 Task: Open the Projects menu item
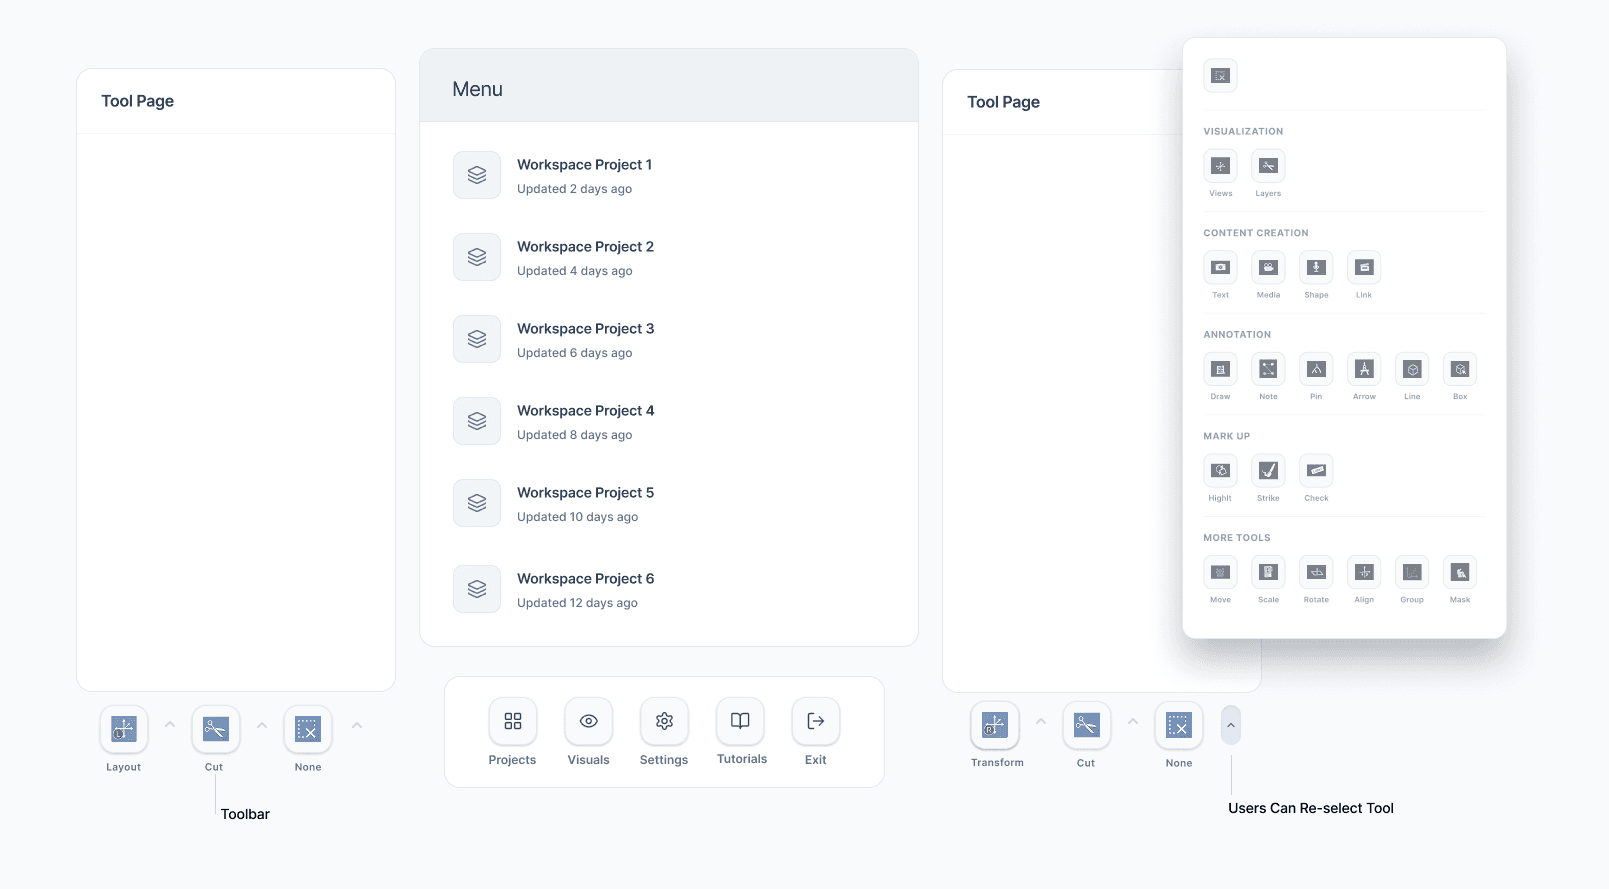[513, 721]
